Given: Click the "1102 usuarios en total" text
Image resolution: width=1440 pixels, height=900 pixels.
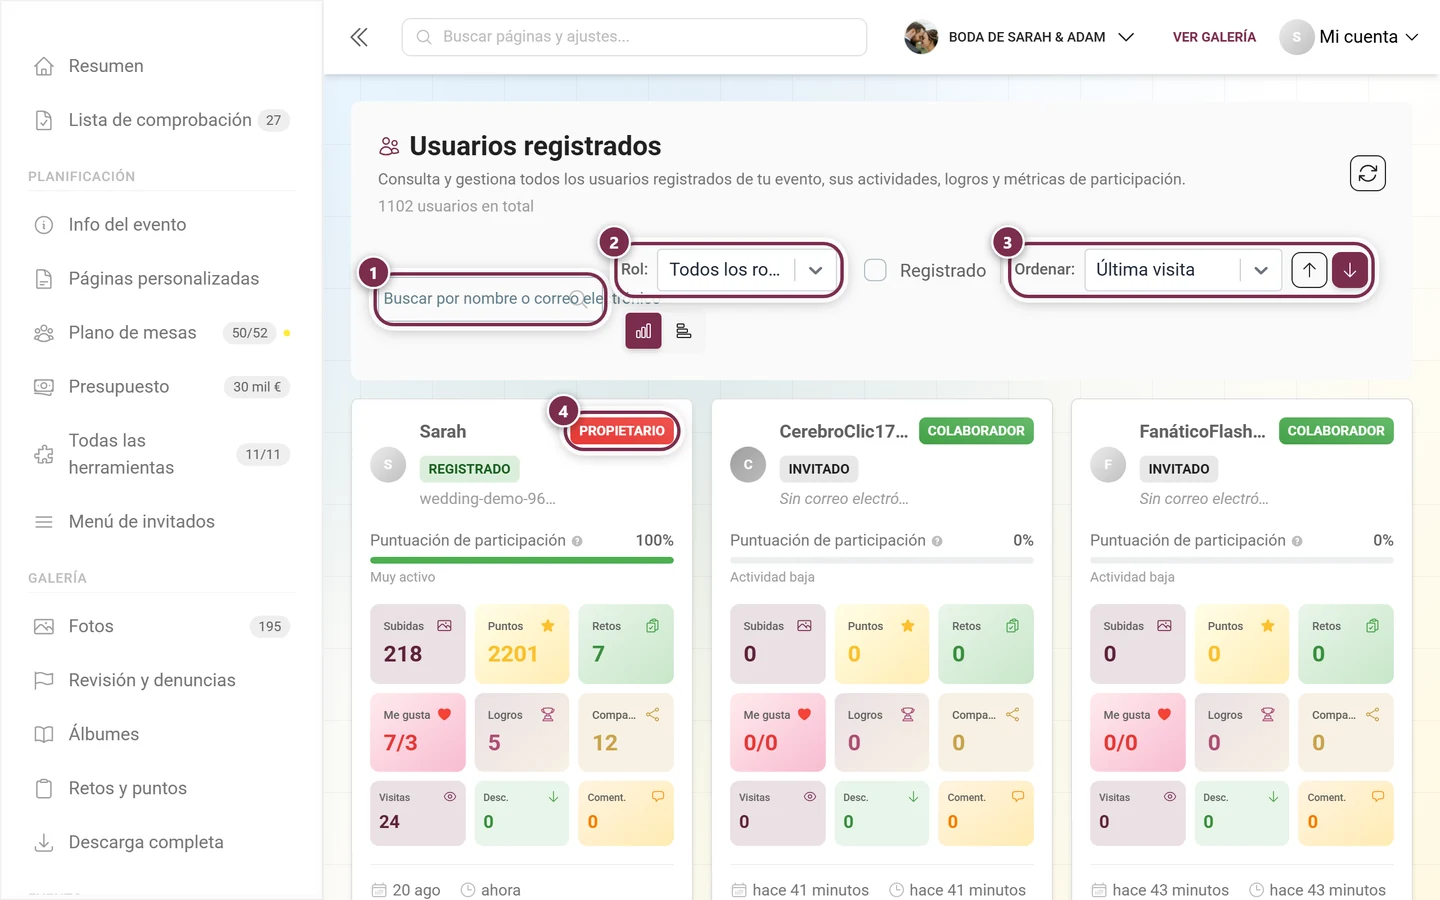Looking at the screenshot, I should [456, 206].
